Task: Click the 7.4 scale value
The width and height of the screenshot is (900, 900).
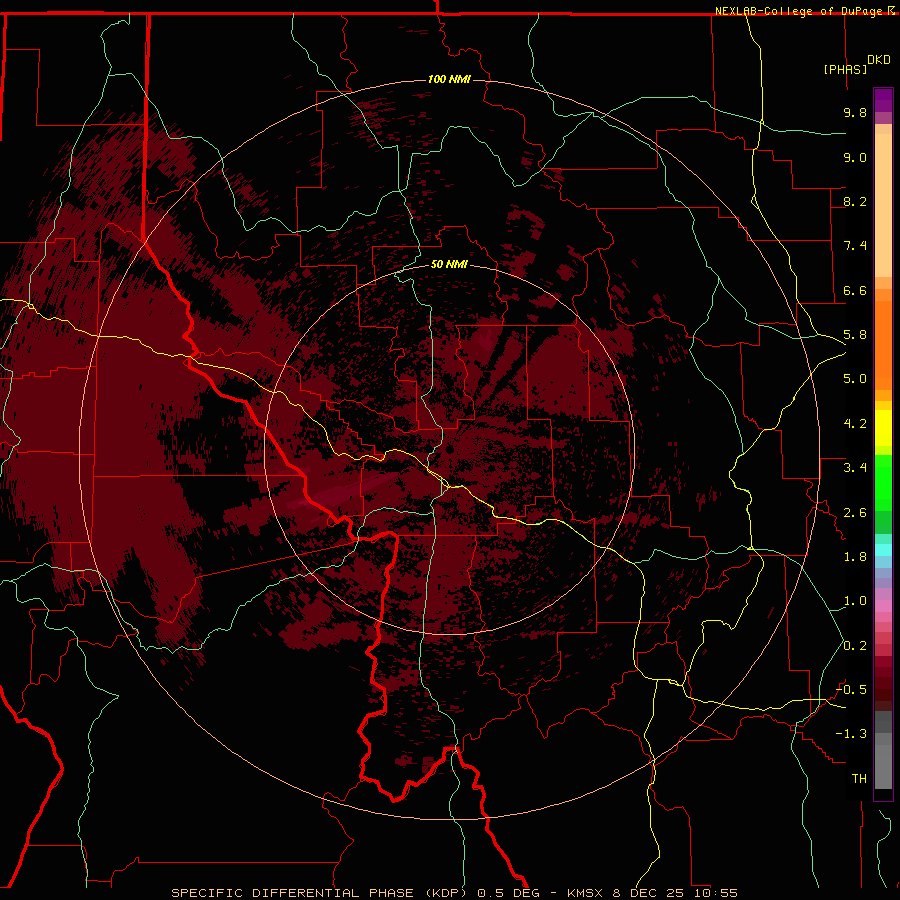Action: pyautogui.click(x=855, y=246)
